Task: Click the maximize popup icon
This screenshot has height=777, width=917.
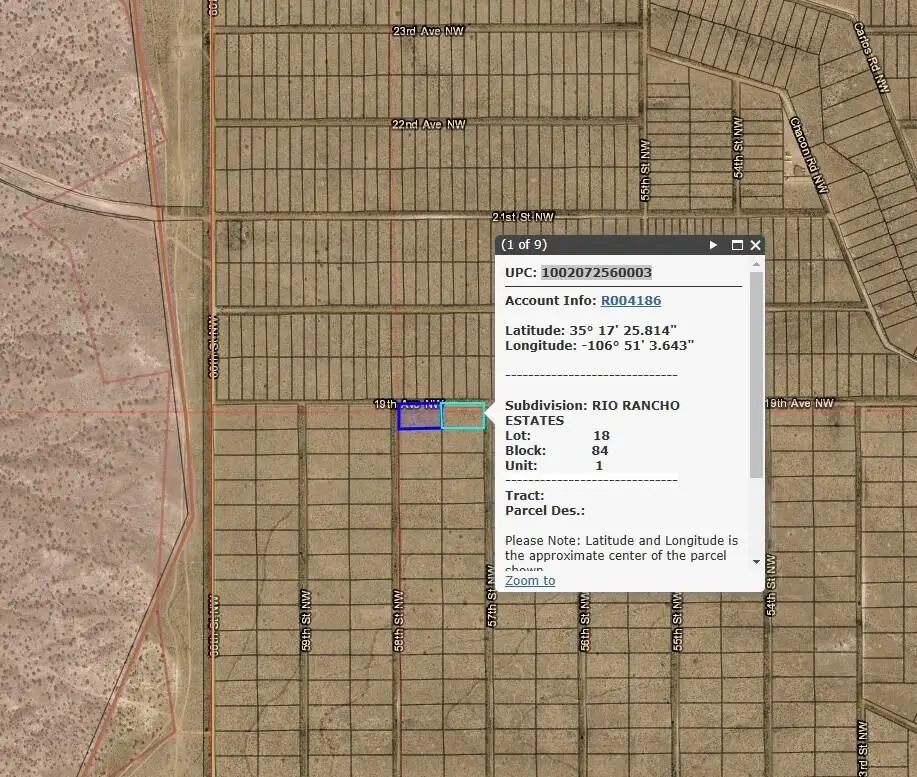Action: [736, 244]
